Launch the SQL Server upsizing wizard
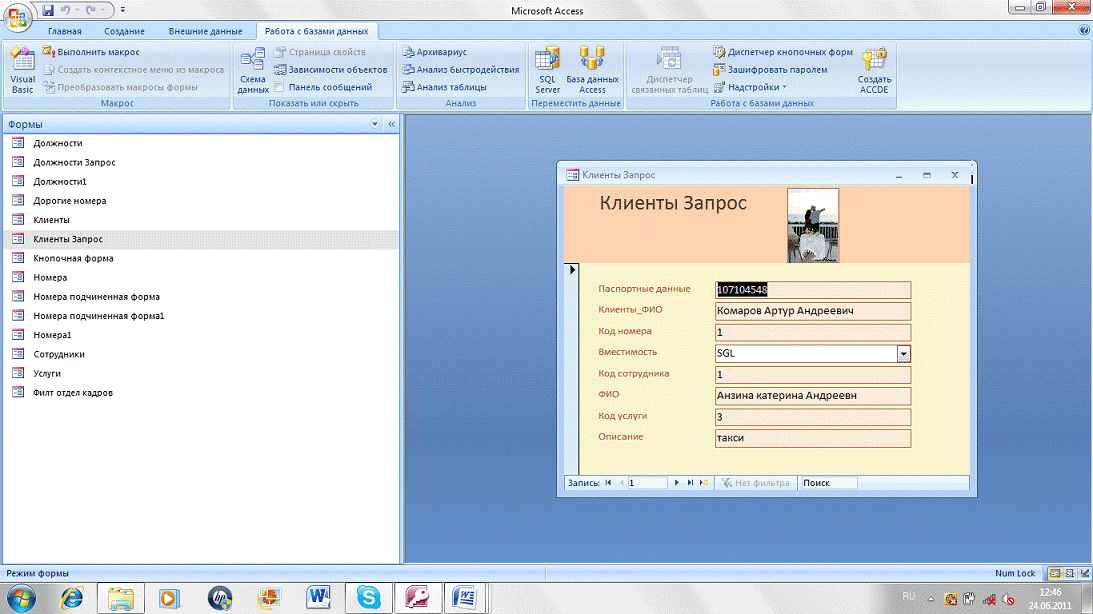 pyautogui.click(x=547, y=70)
